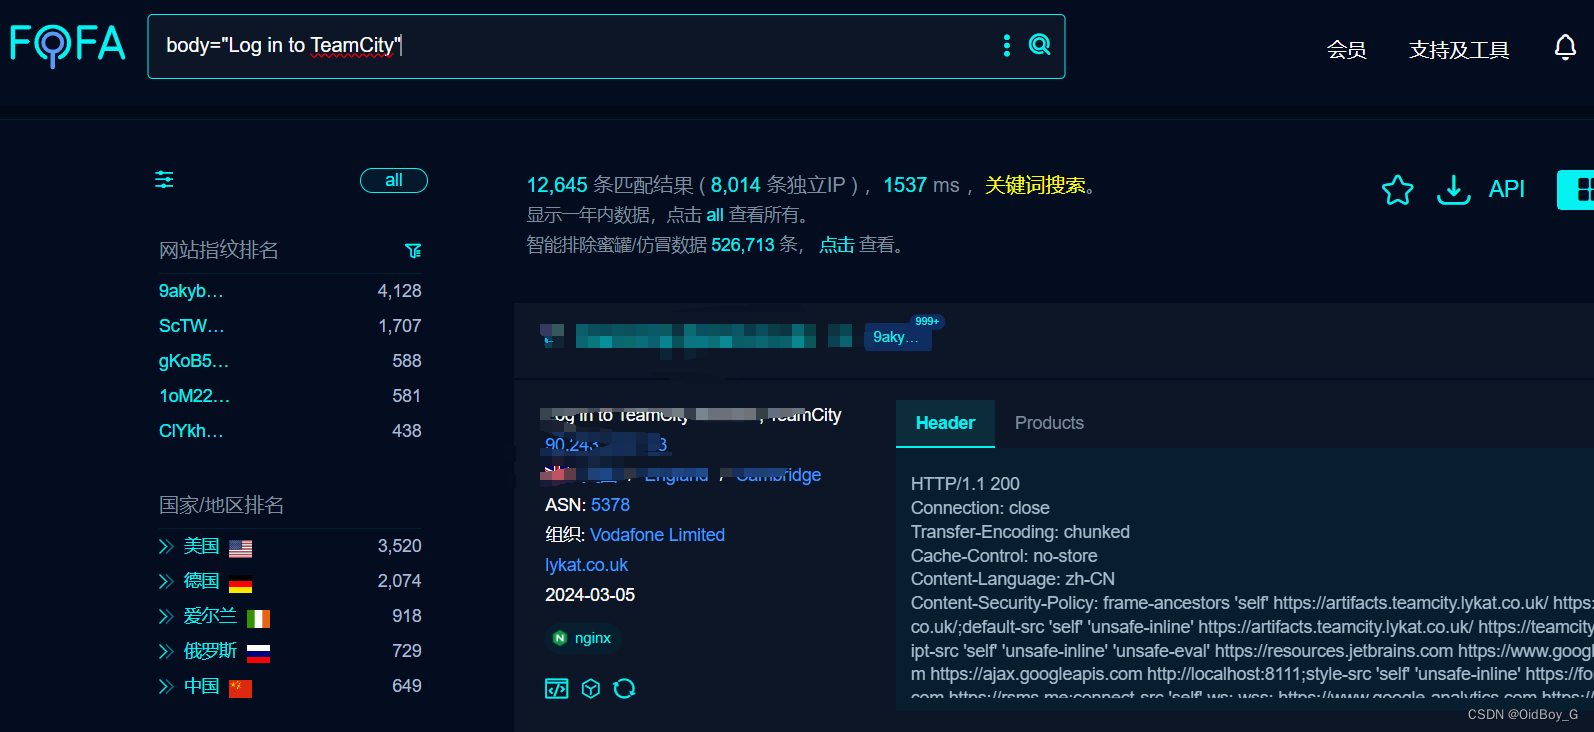The image size is (1594, 732).
Task: Select fingerprint 1oM22… in ranking list
Action: point(194,396)
